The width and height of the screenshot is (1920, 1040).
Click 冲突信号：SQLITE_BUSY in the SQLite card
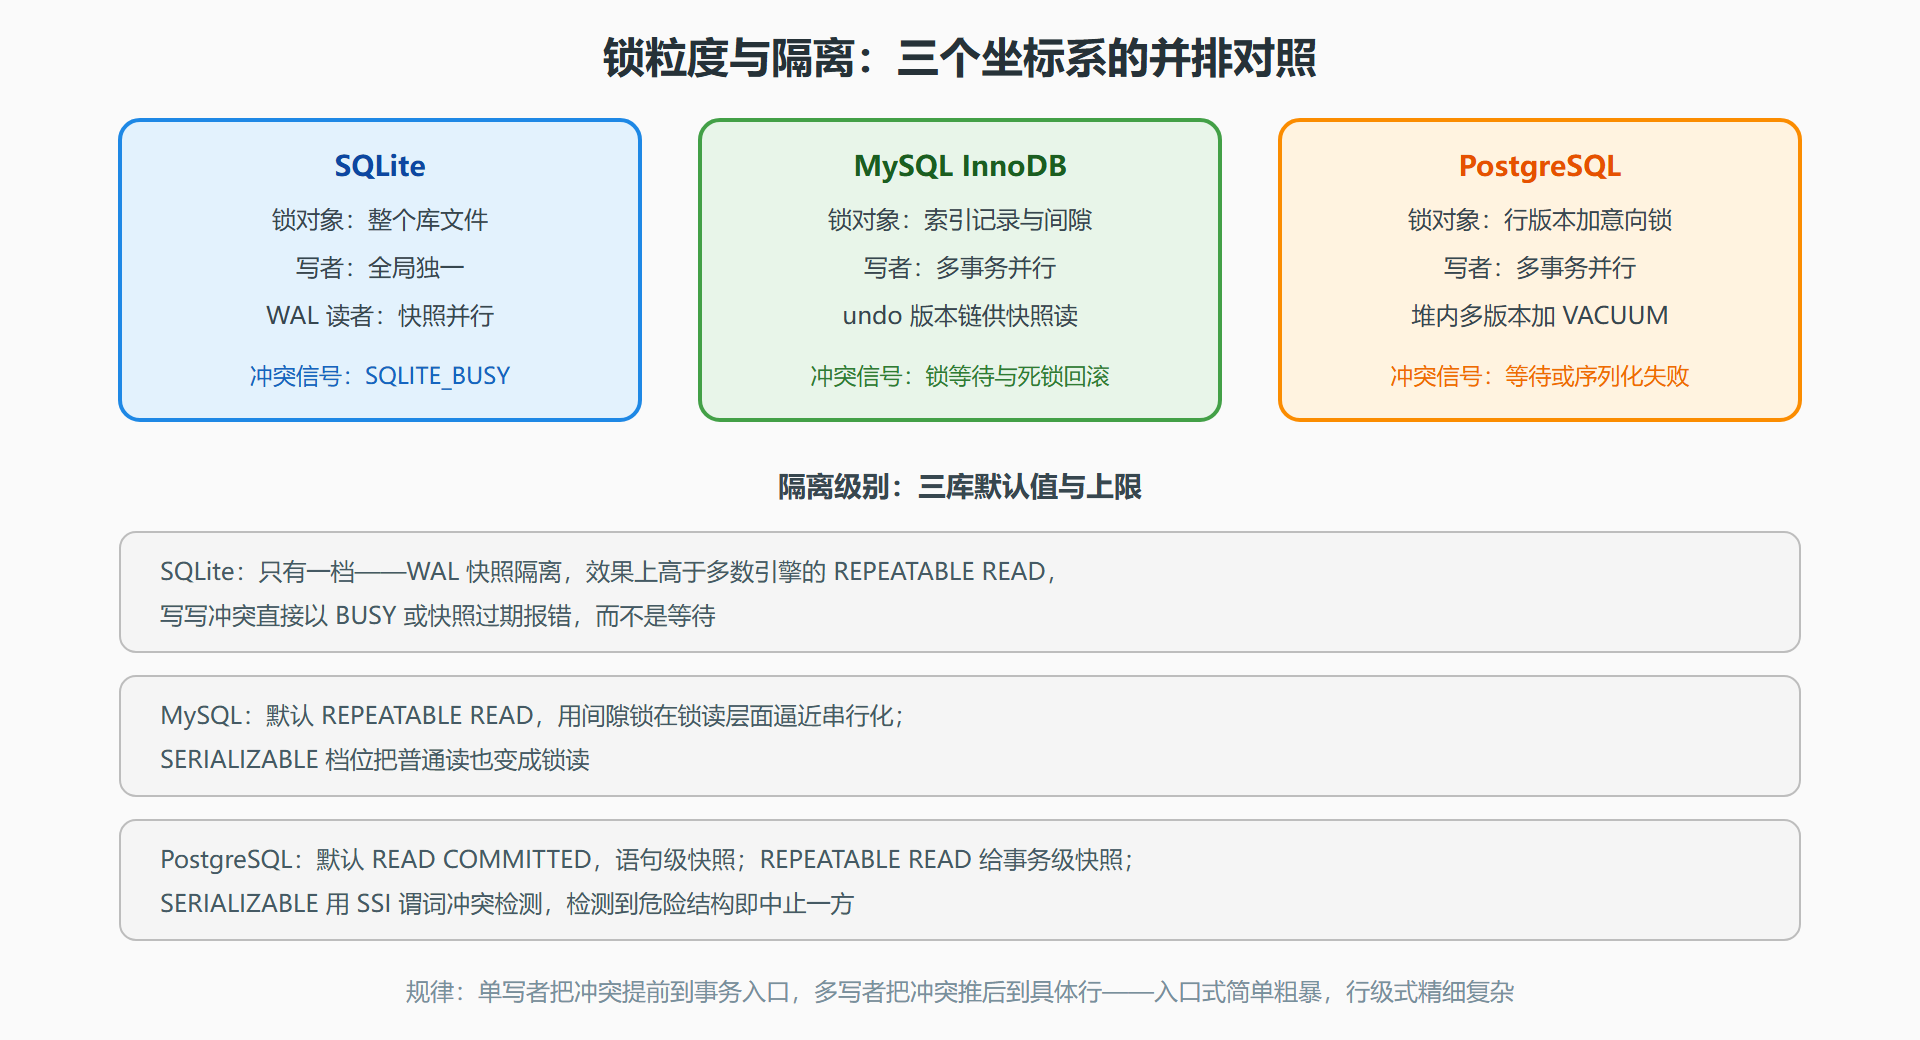point(380,376)
